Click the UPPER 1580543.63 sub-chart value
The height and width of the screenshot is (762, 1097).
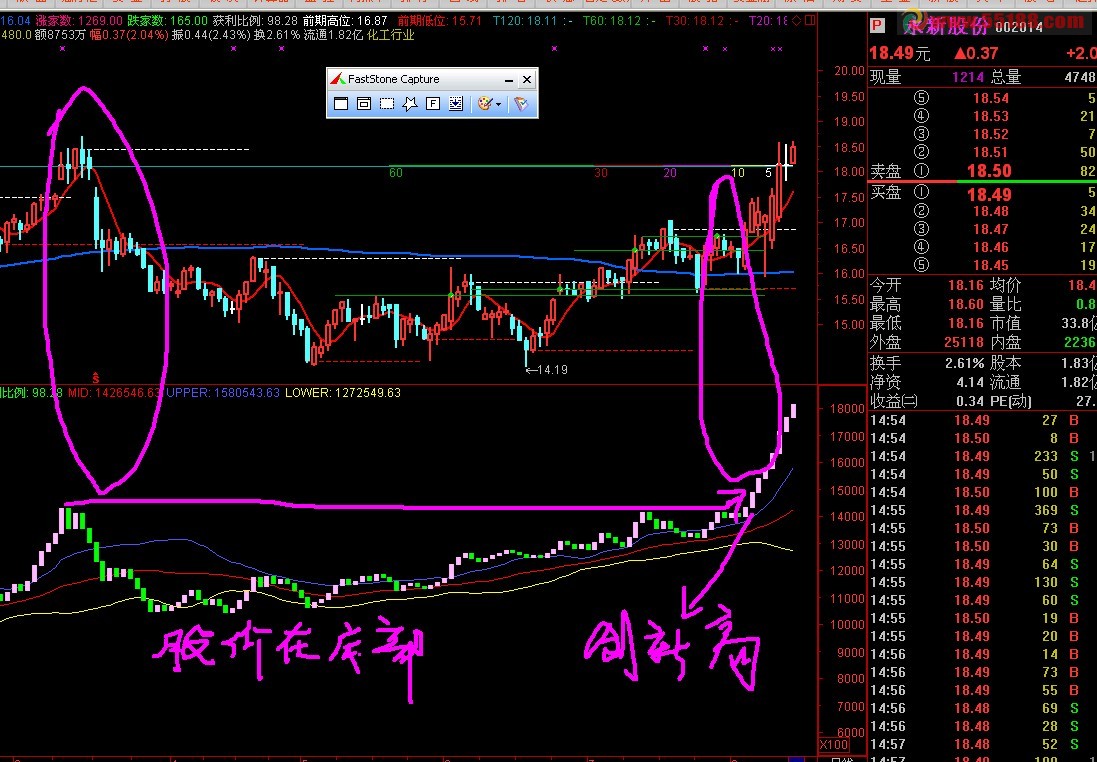pos(222,393)
